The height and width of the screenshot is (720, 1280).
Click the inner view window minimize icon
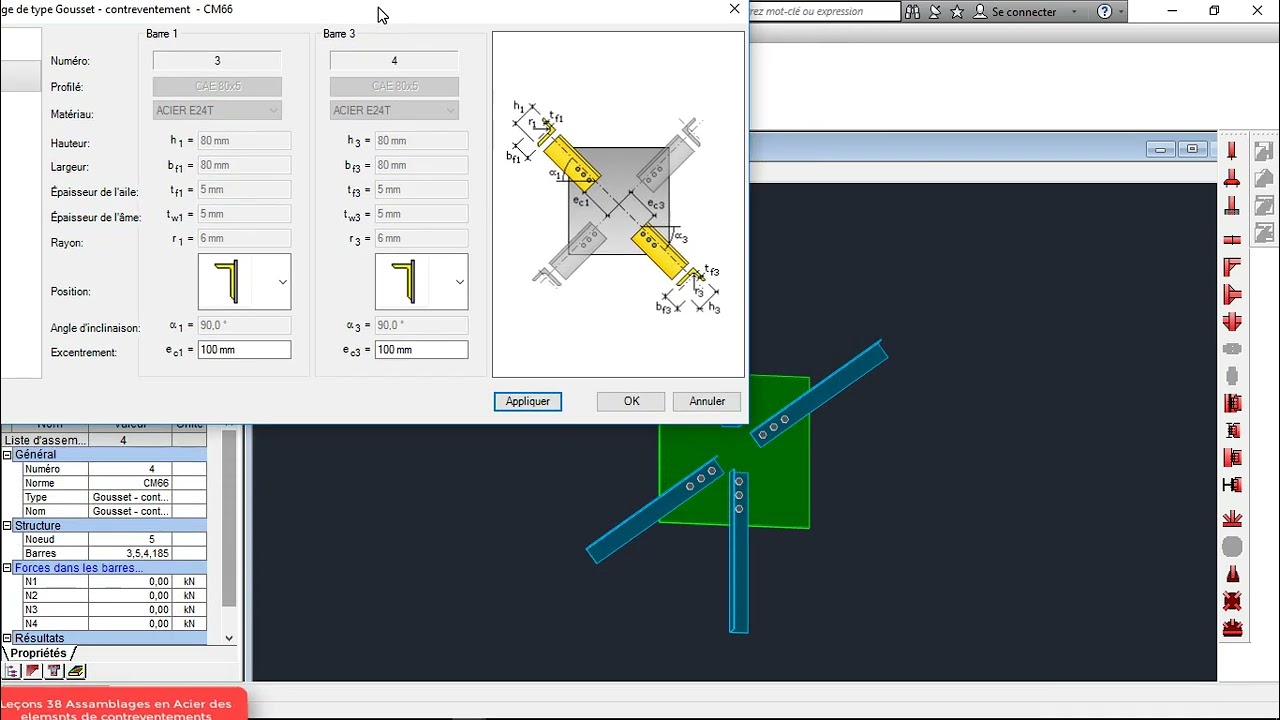click(1160, 150)
